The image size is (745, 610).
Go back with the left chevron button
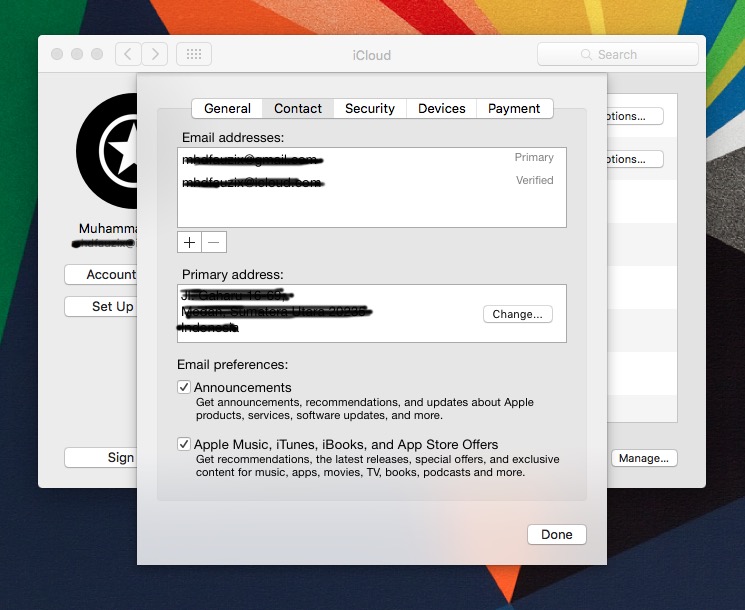click(x=128, y=54)
